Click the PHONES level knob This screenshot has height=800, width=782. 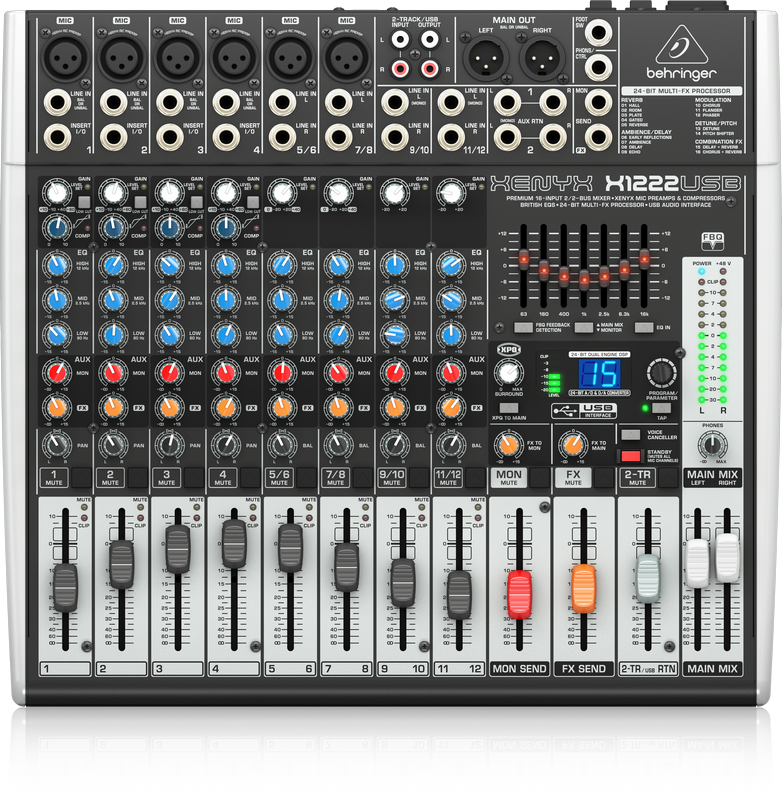coord(713,445)
